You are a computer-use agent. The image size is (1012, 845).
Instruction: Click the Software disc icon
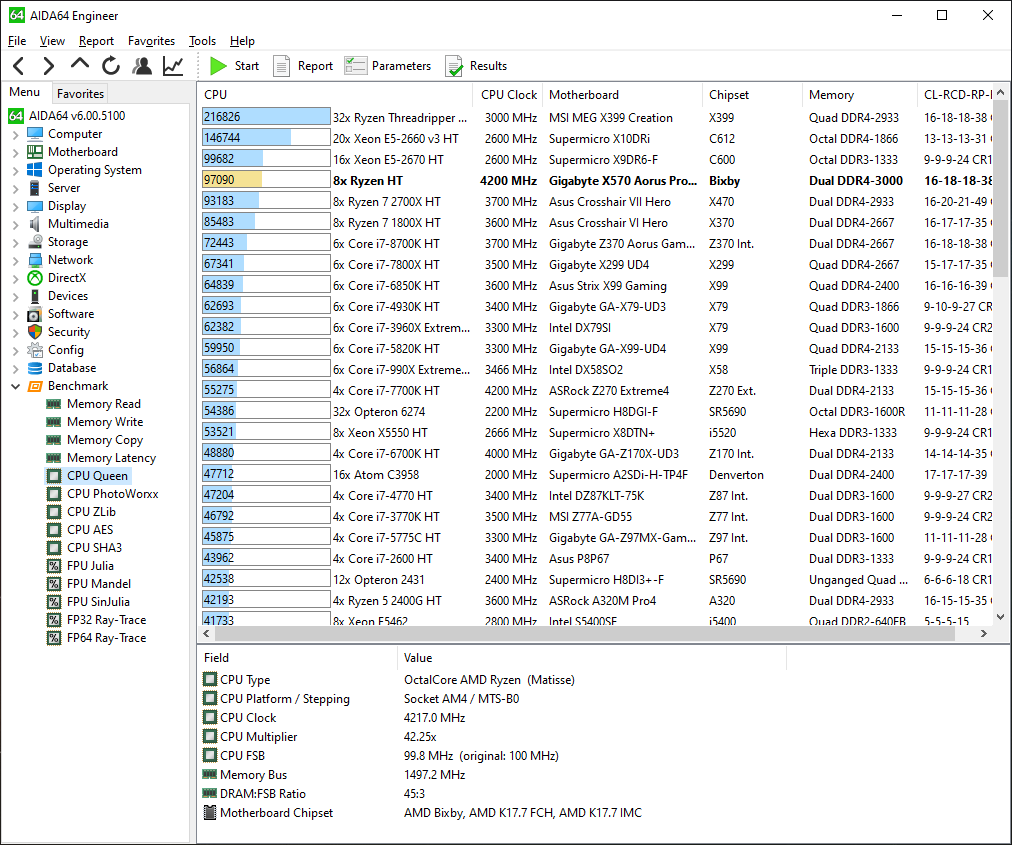35,314
